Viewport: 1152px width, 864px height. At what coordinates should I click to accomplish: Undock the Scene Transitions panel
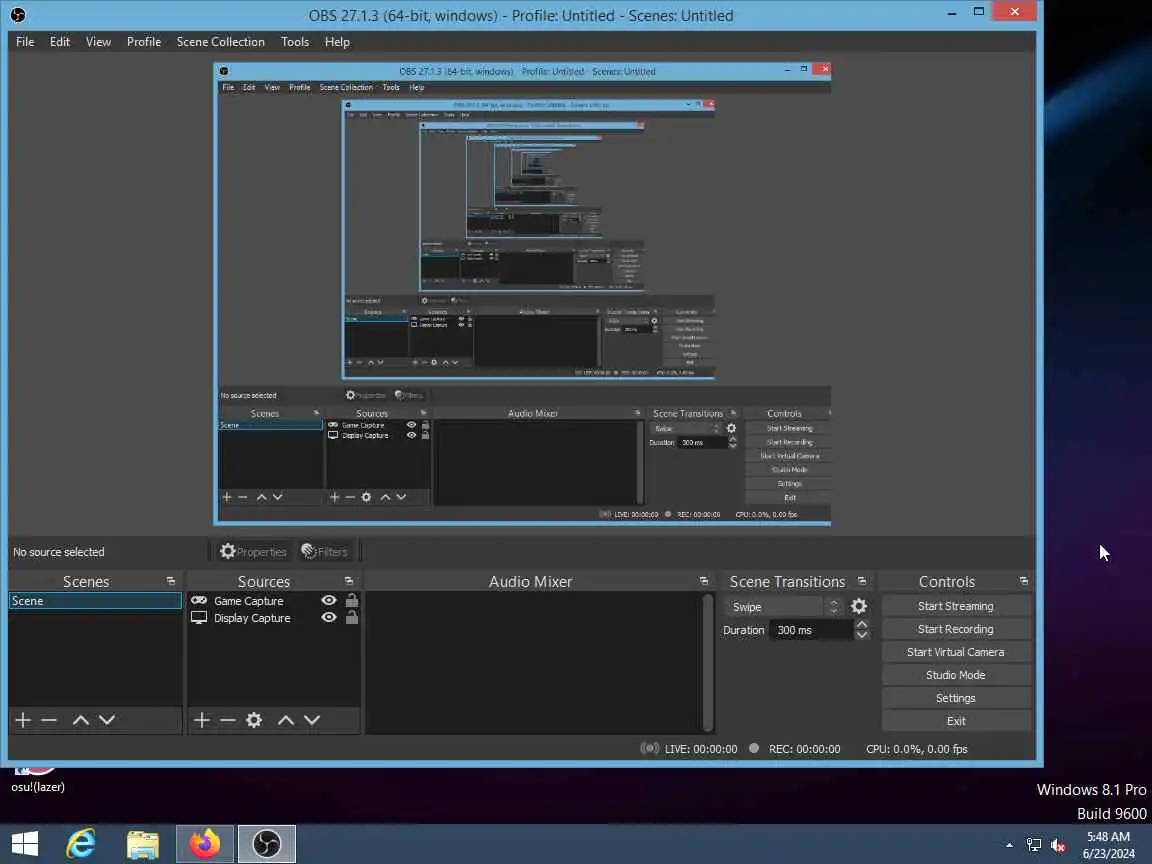click(862, 581)
